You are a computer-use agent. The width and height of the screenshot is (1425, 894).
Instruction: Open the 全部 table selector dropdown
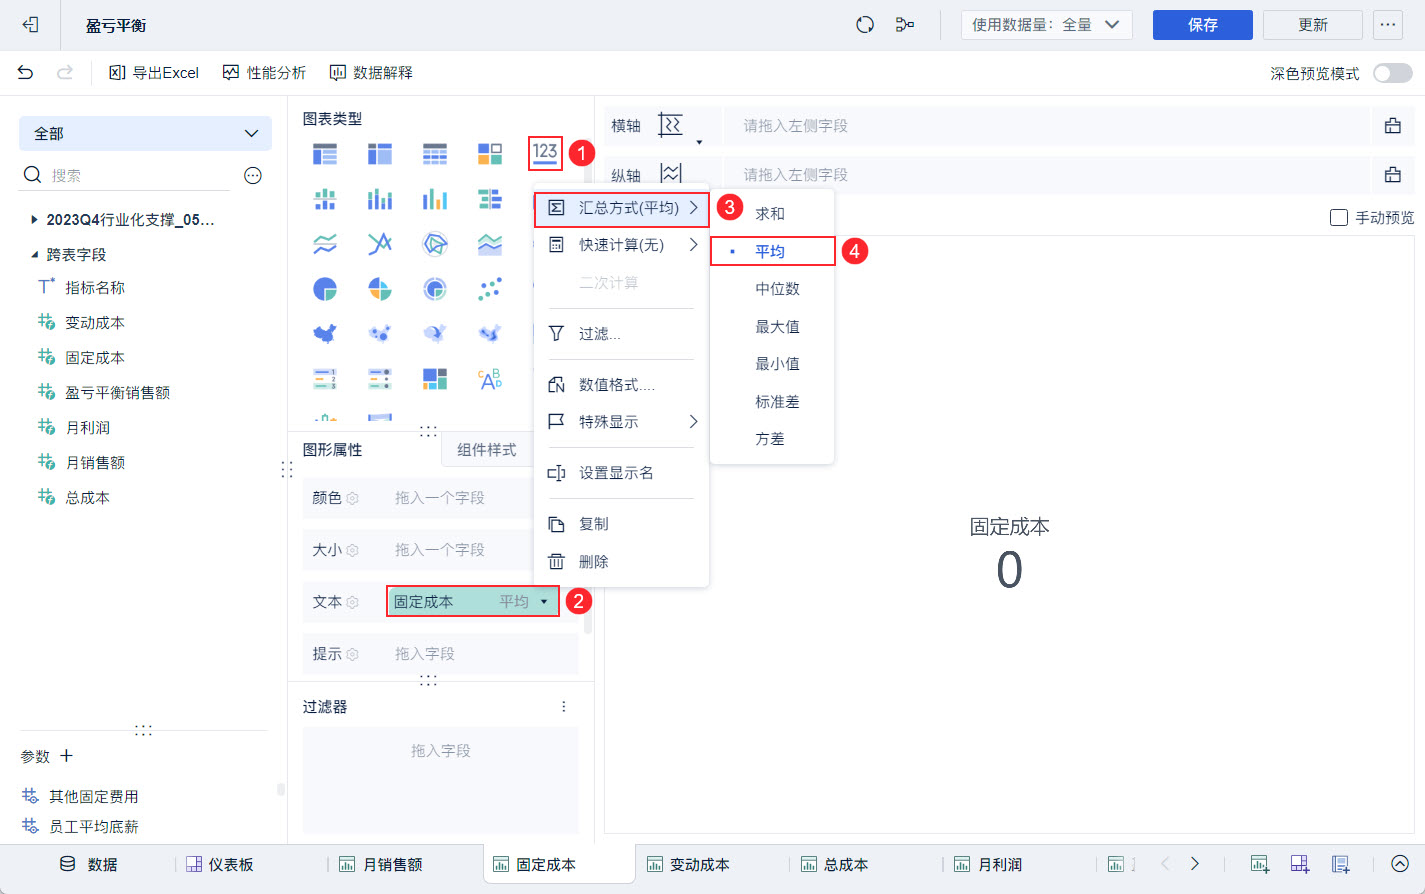[146, 134]
